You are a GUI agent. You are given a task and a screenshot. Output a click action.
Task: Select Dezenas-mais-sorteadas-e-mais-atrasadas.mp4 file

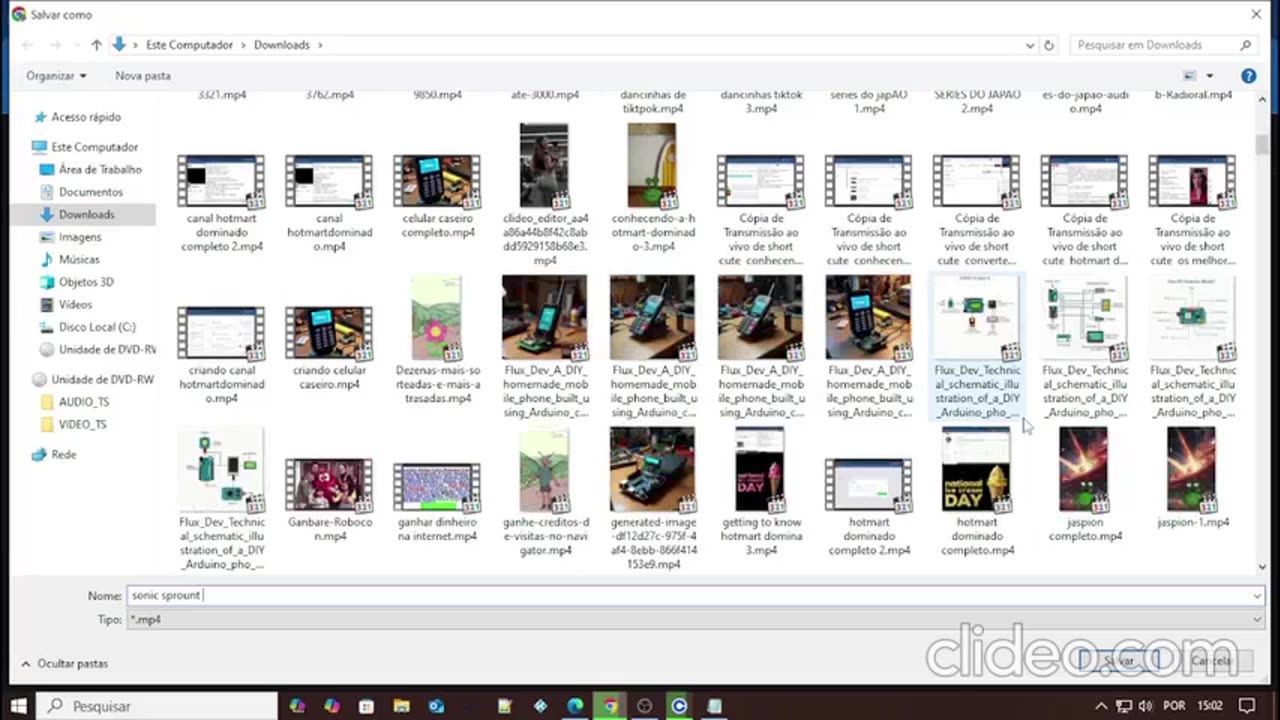pos(437,341)
